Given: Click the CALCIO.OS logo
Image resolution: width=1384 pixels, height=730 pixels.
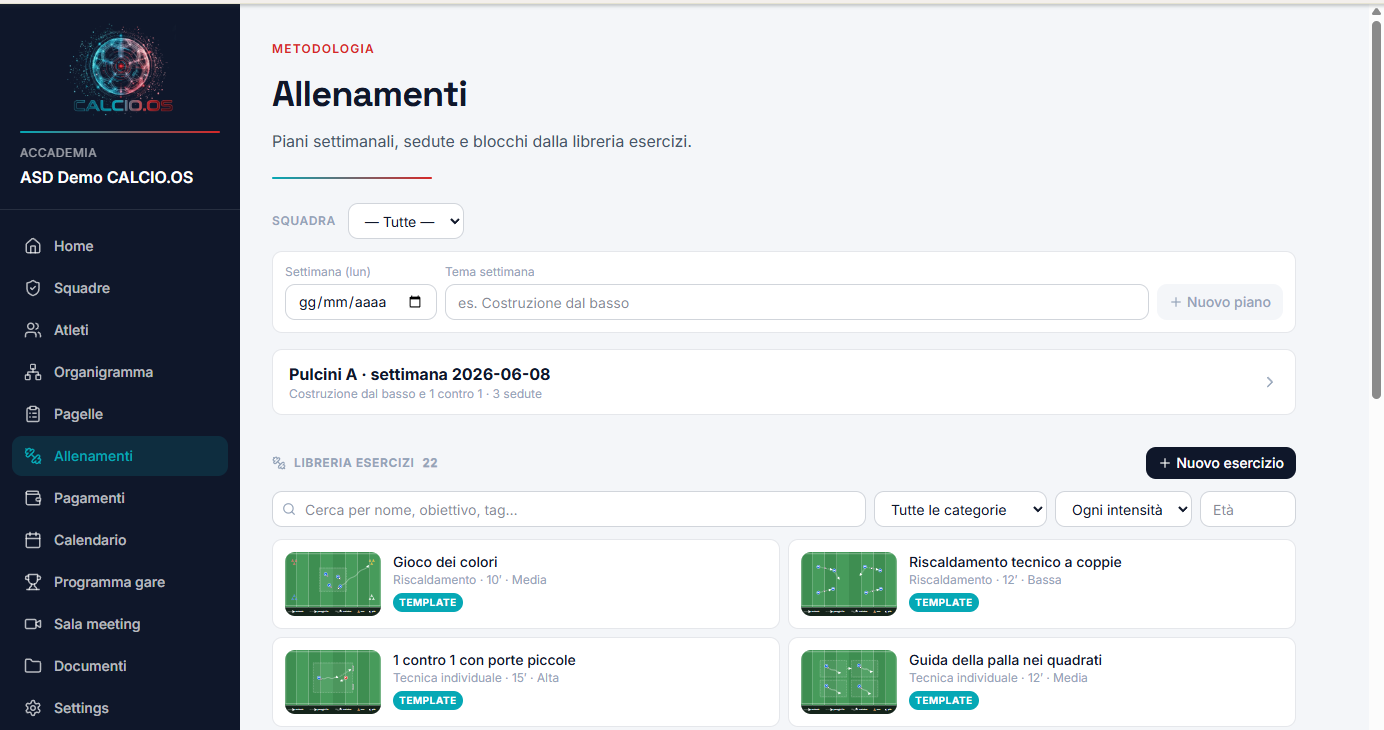Looking at the screenshot, I should (120, 70).
